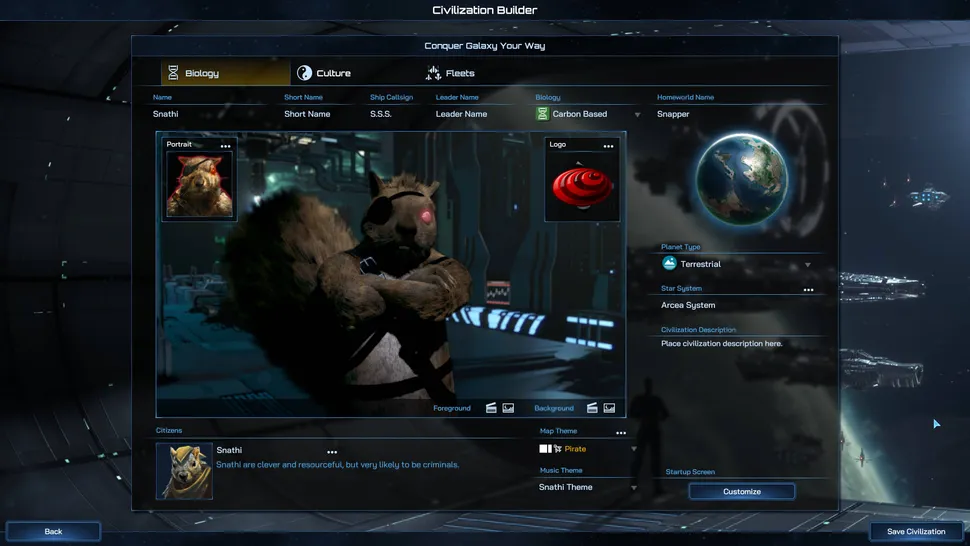Select the red spiral Logo thumbnail
The width and height of the screenshot is (970, 546).
(582, 186)
